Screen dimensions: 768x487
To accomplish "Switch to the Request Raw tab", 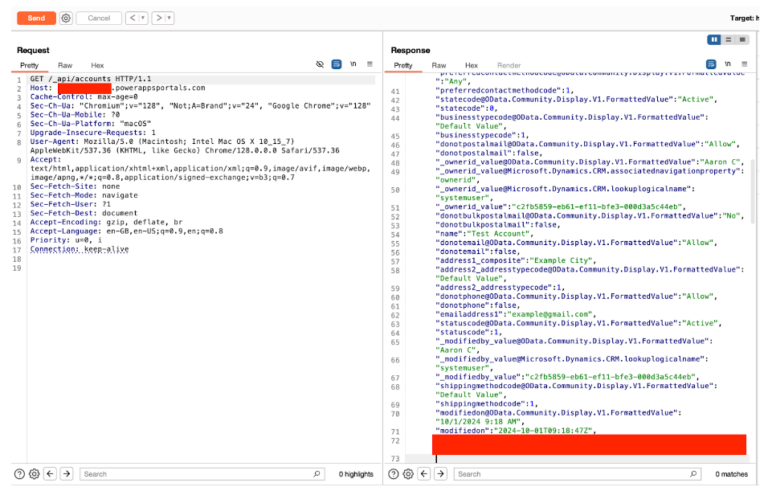I will tap(65, 65).
